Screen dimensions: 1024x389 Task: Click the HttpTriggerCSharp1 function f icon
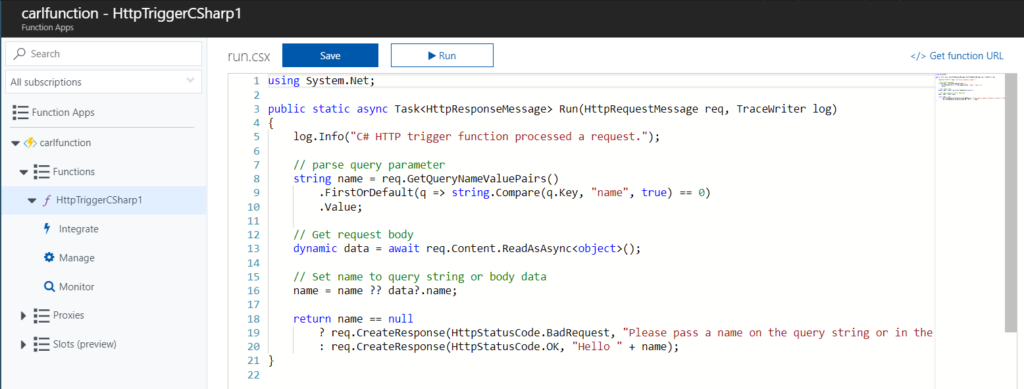point(46,200)
